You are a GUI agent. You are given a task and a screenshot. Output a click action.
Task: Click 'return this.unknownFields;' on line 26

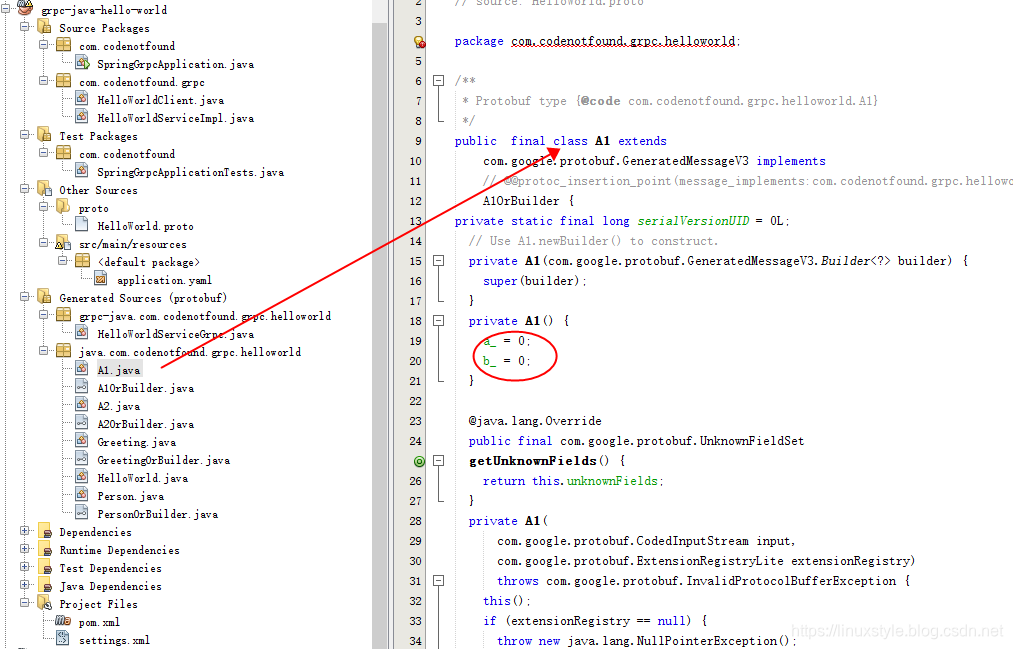click(573, 481)
